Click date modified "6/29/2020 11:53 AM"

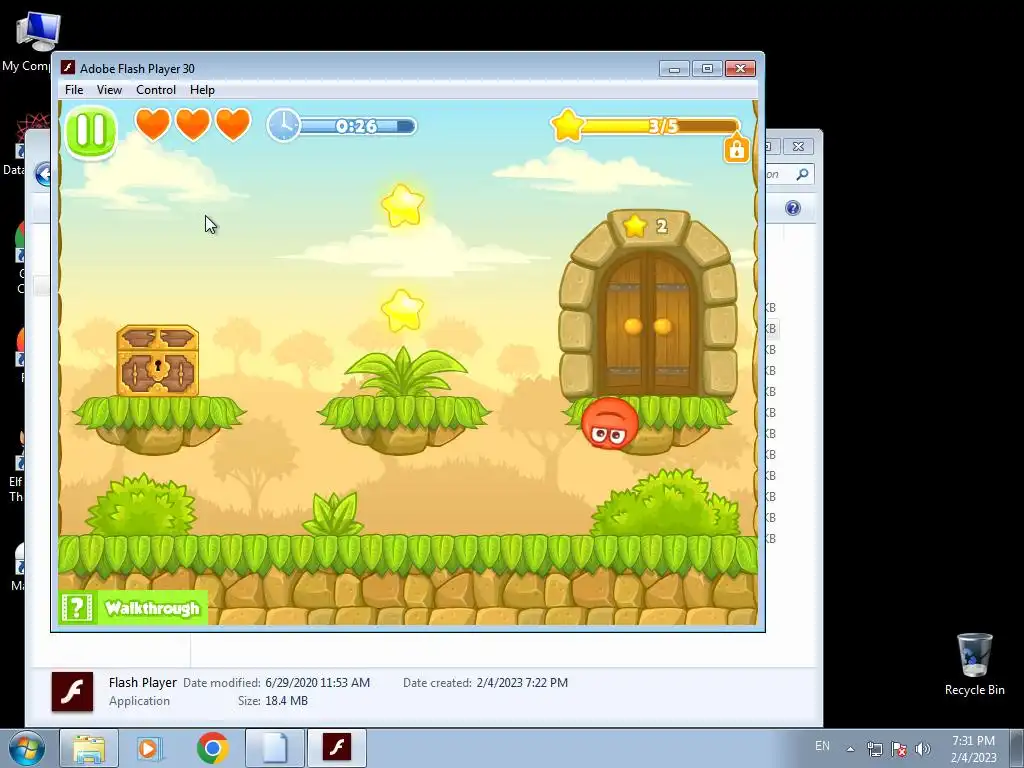pyautogui.click(x=317, y=682)
